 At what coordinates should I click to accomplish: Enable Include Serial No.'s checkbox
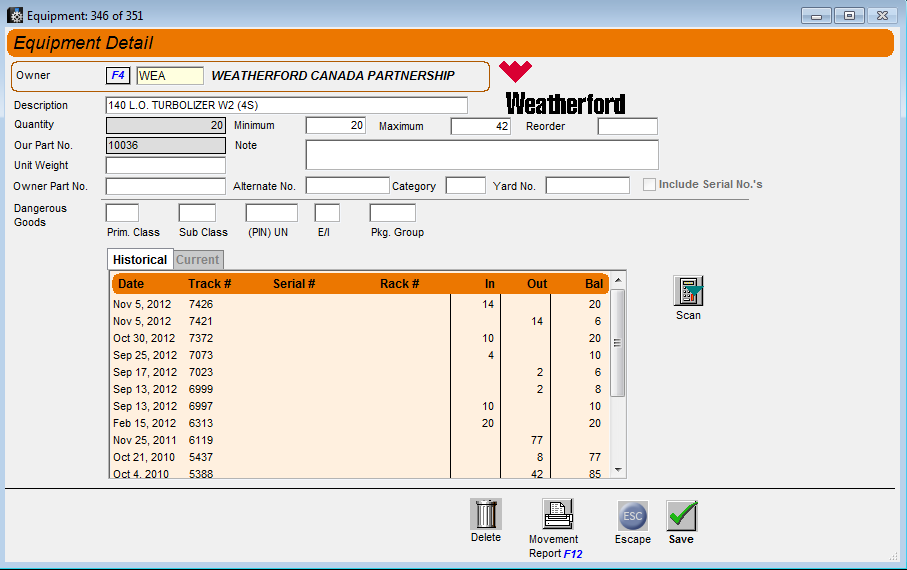pyautogui.click(x=650, y=185)
